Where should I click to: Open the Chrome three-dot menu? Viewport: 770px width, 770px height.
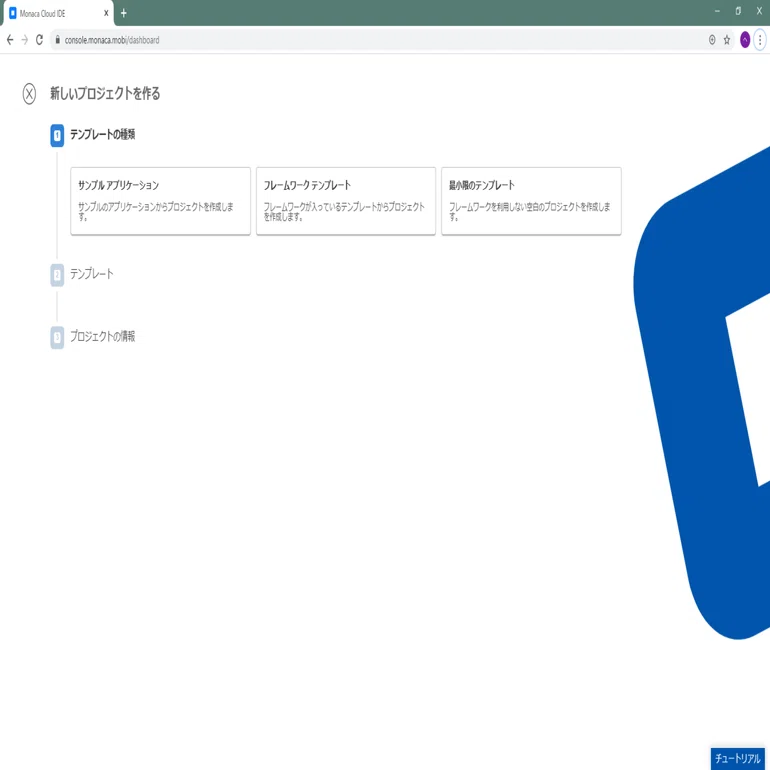760,40
